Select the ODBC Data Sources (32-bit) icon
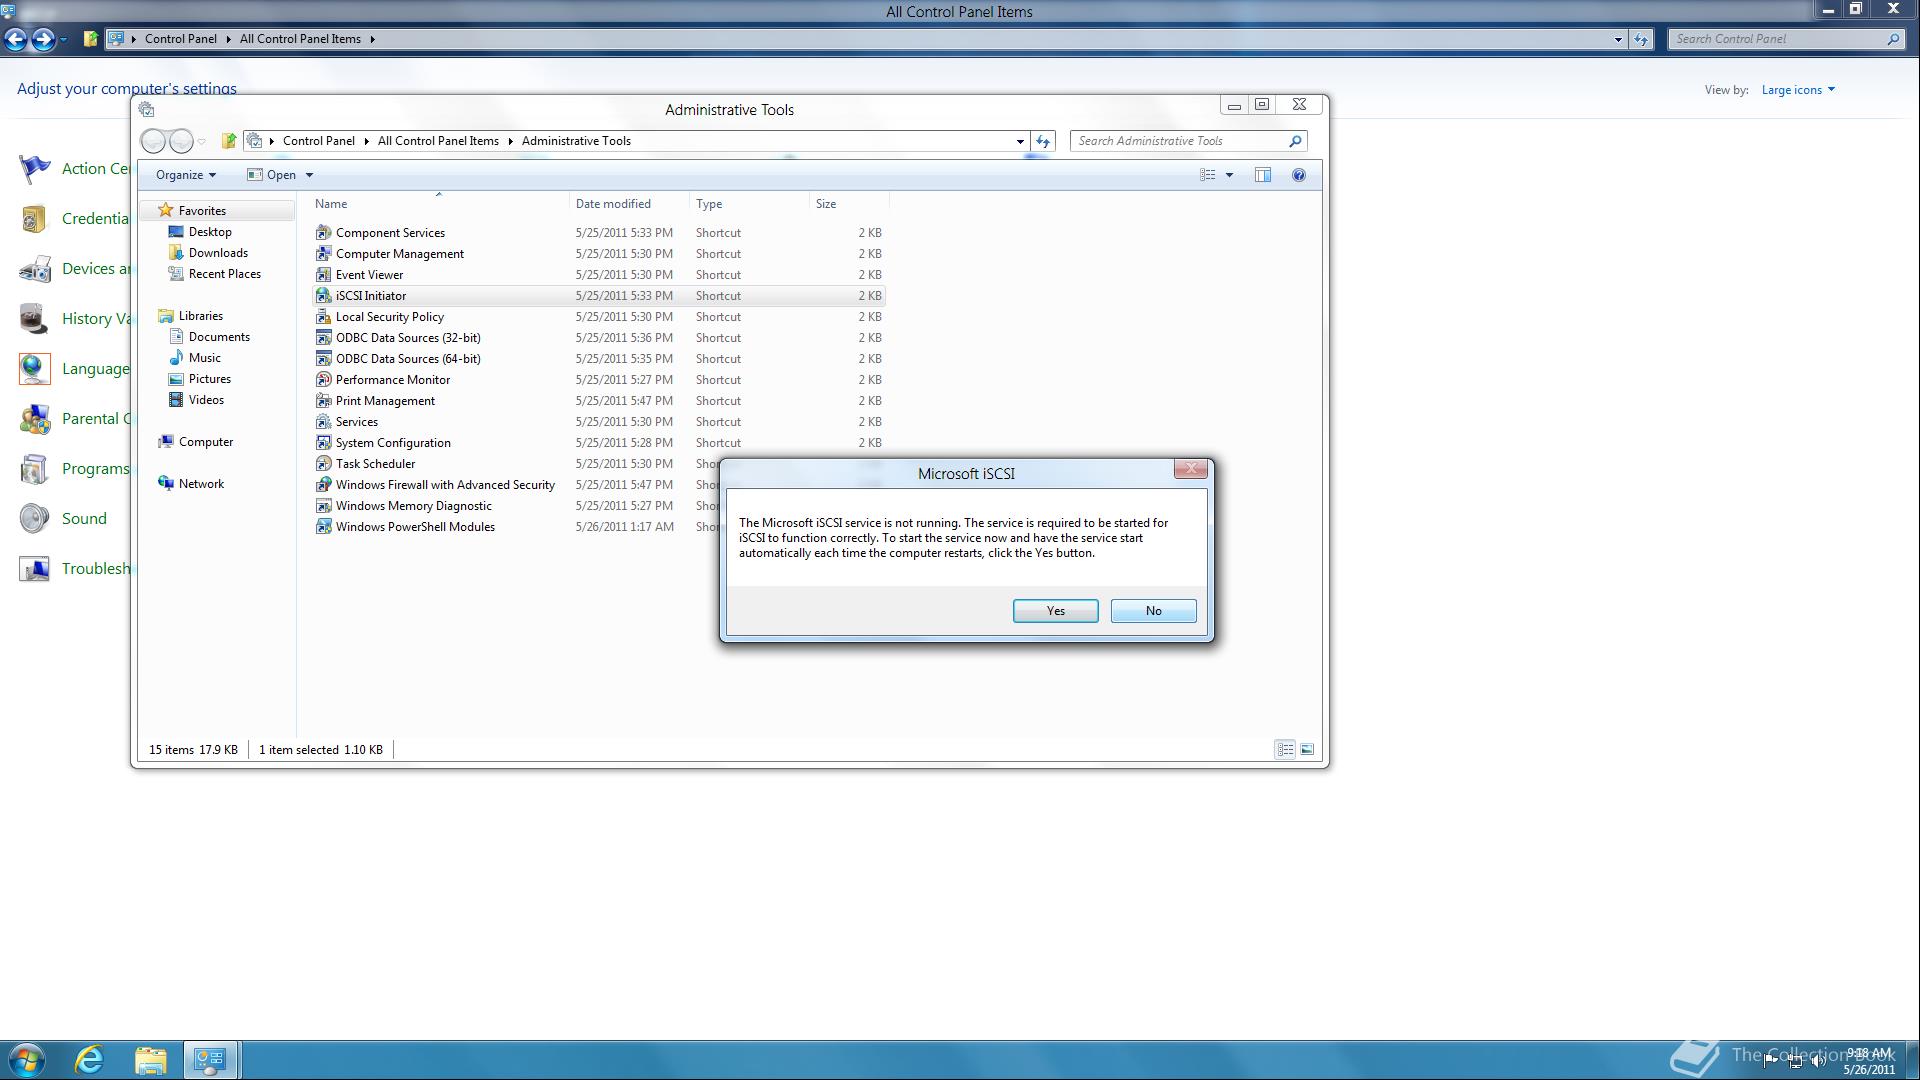 323,337
